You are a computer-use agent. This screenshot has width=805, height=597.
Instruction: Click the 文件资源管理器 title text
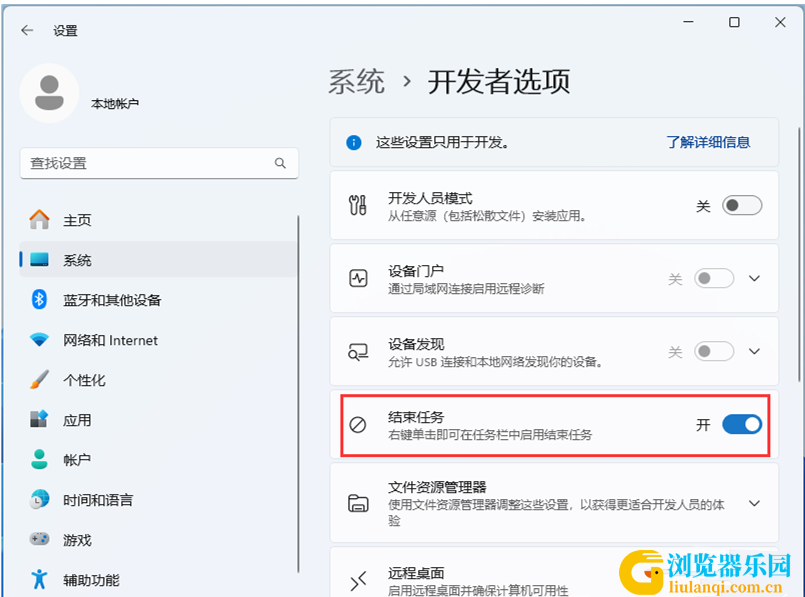tap(437, 486)
